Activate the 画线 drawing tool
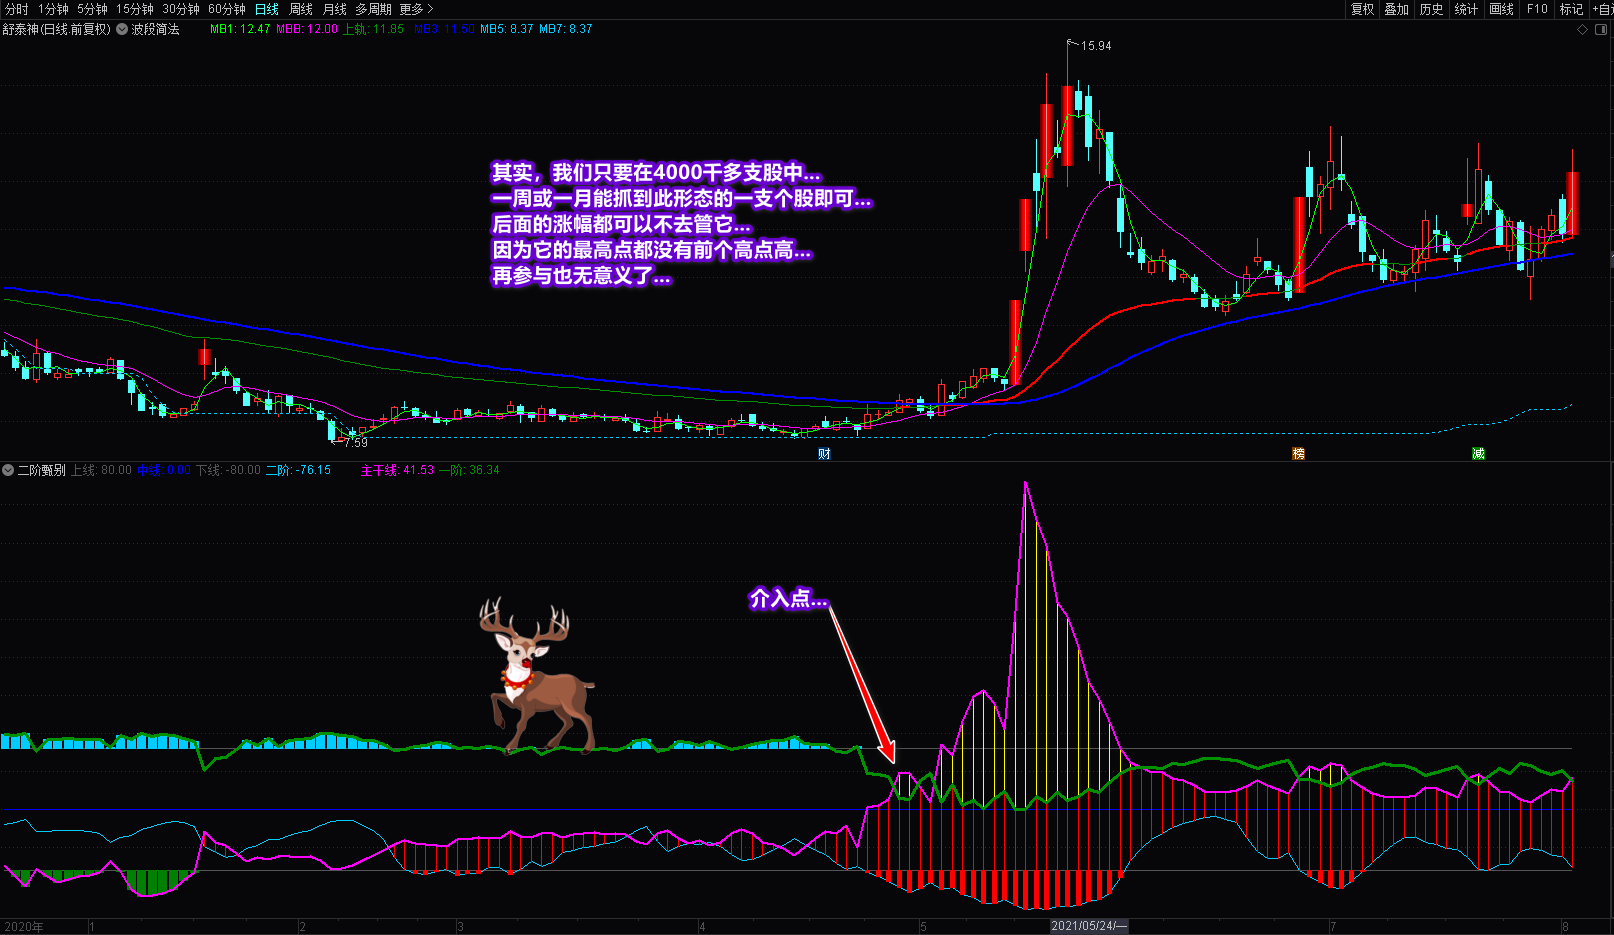Viewport: 1614px width, 935px height. [x=1501, y=9]
